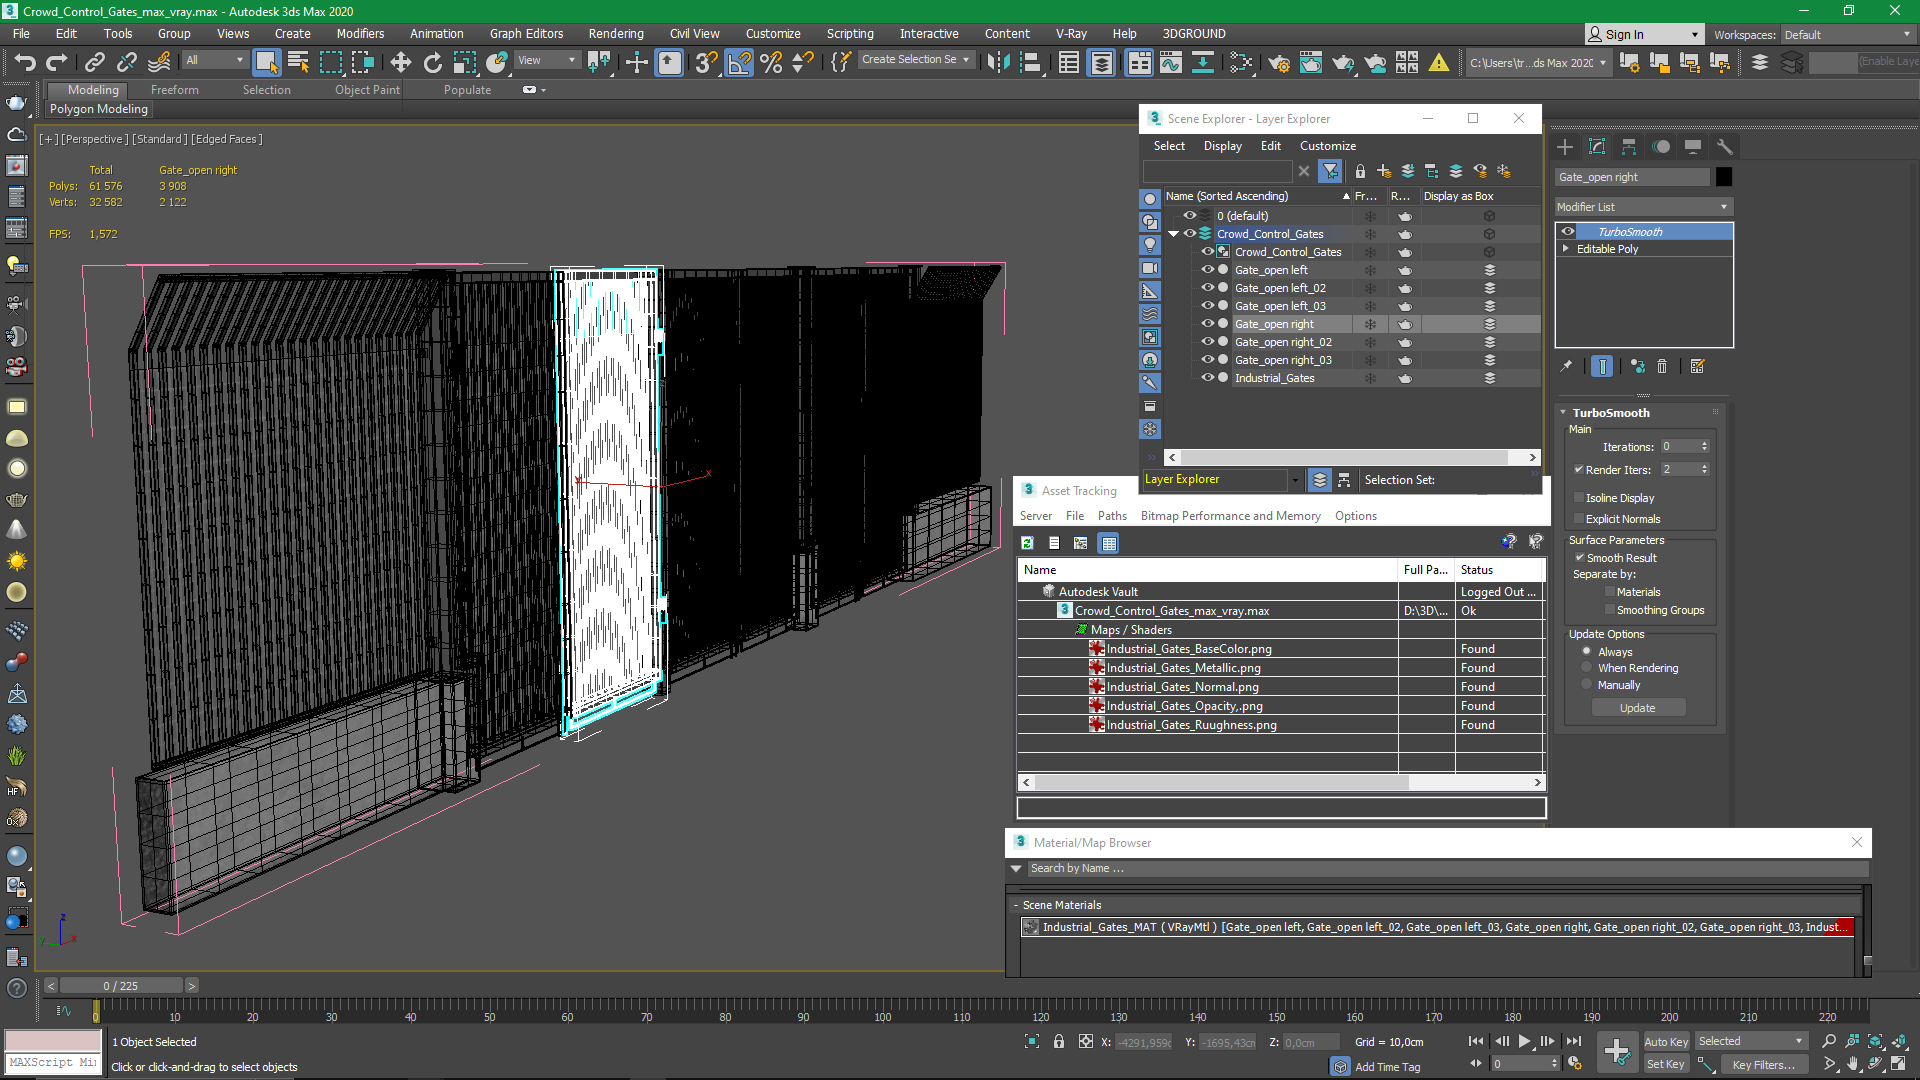Click the timeline frame input field

tap(121, 986)
